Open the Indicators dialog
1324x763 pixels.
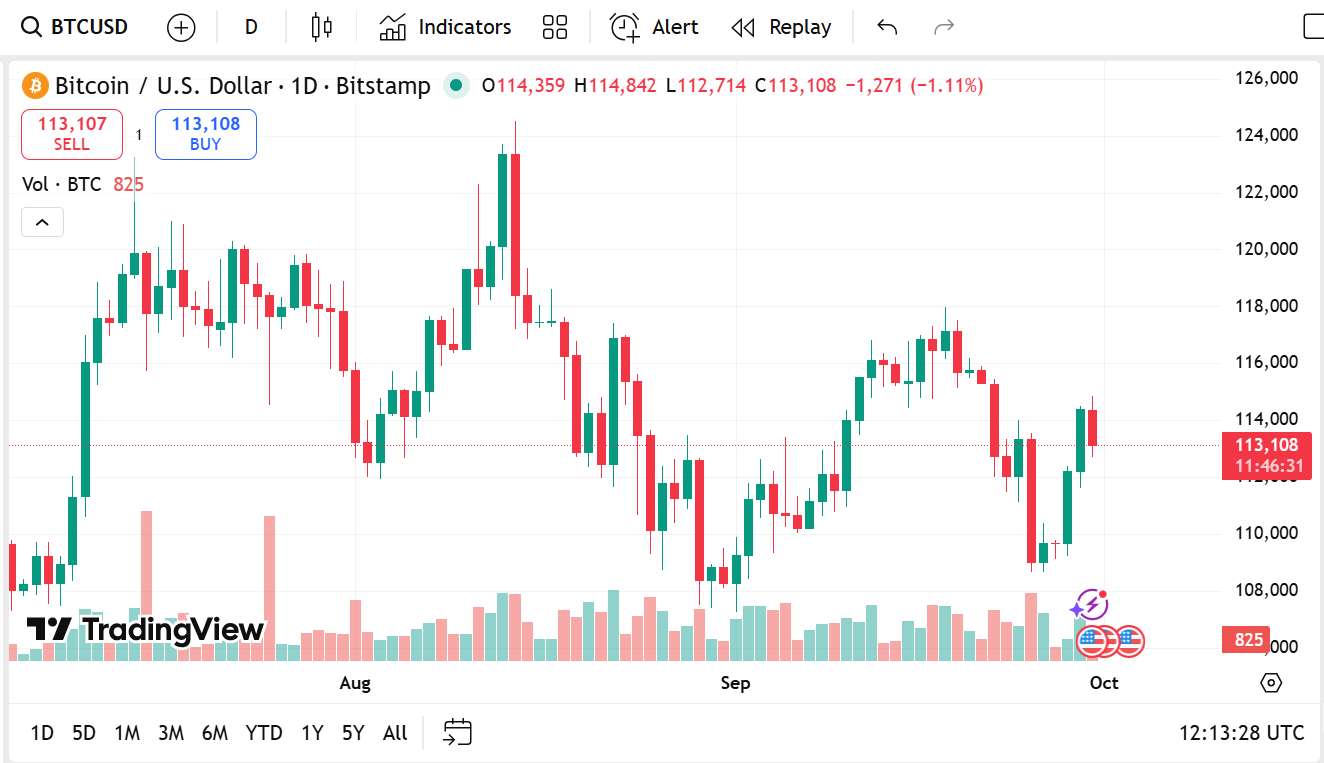tap(445, 27)
